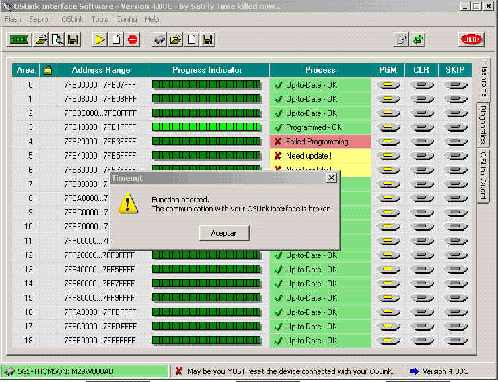This screenshot has height=382, width=498.
Task: Click the Process column header
Action: [320, 70]
